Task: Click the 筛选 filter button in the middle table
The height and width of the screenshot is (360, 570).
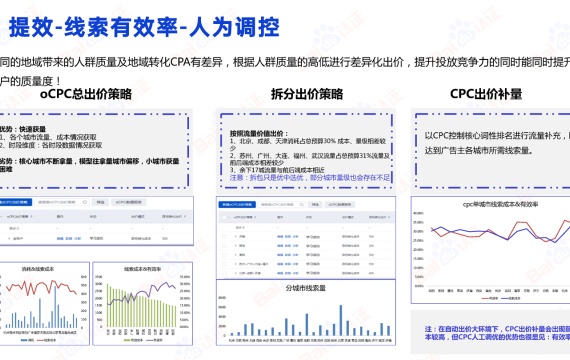Action: [315, 205]
